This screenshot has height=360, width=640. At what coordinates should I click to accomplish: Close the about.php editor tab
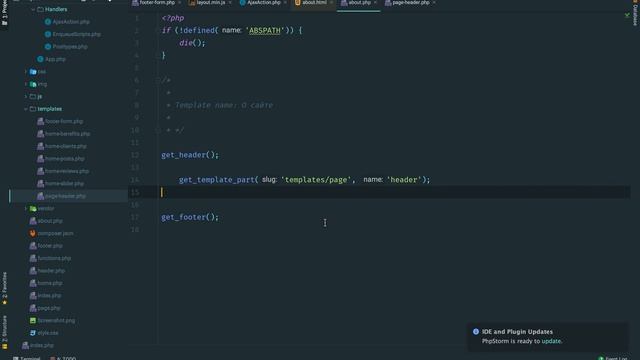pos(375,2)
